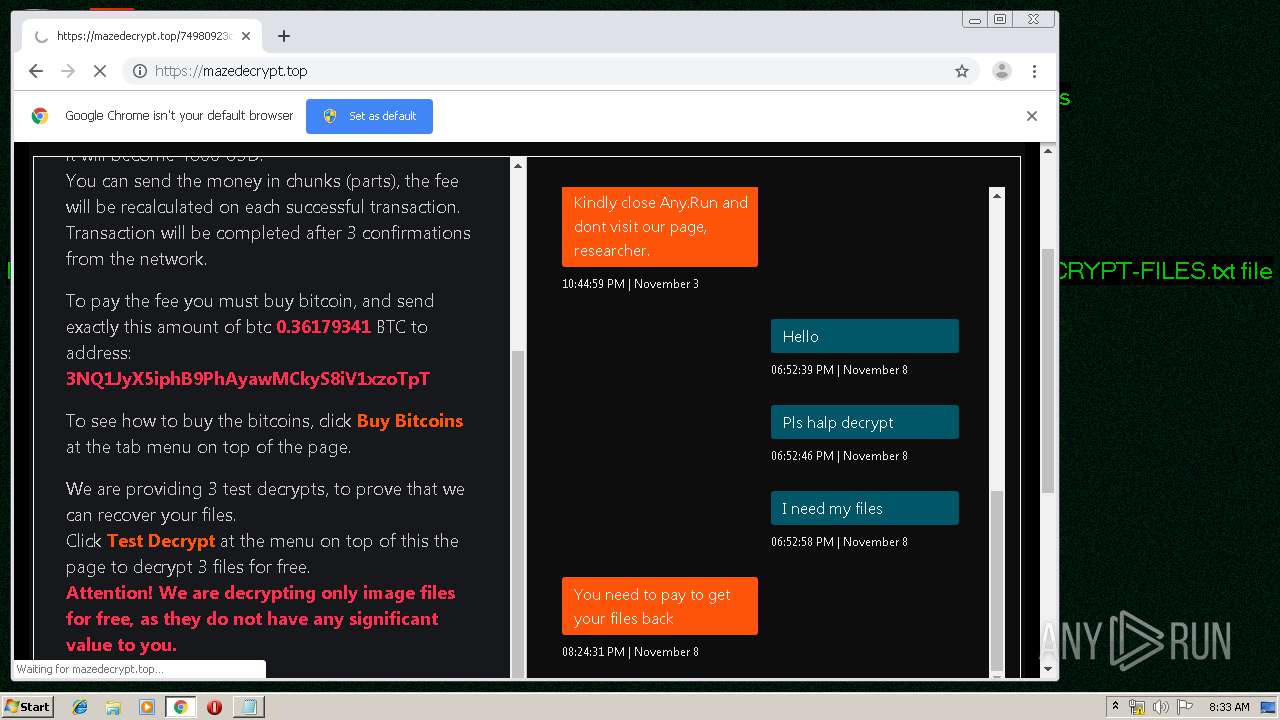The width and height of the screenshot is (1280, 720).
Task: Maximize the Chrome window
Action: [999, 19]
